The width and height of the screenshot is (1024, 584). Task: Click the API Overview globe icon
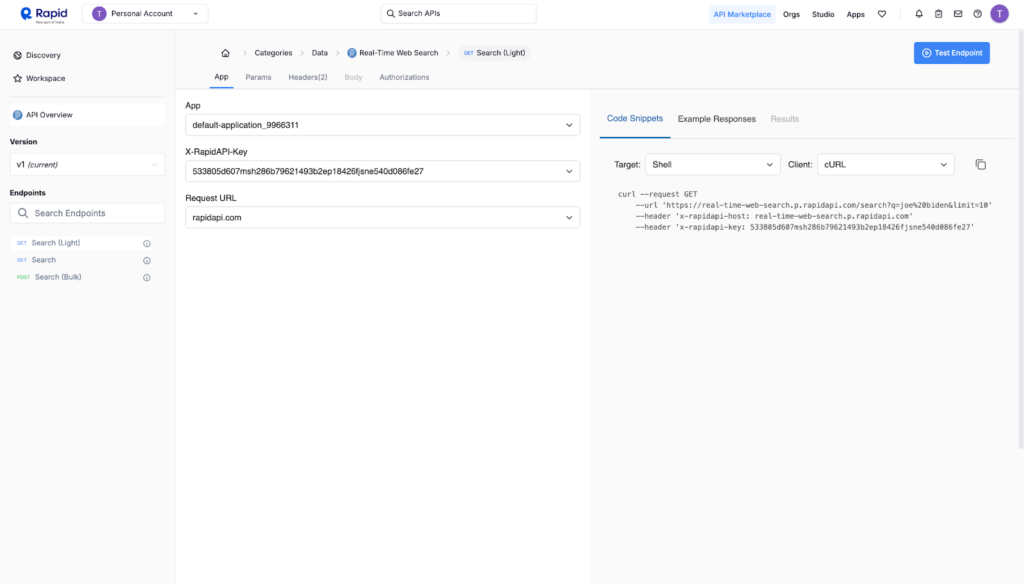click(x=18, y=115)
